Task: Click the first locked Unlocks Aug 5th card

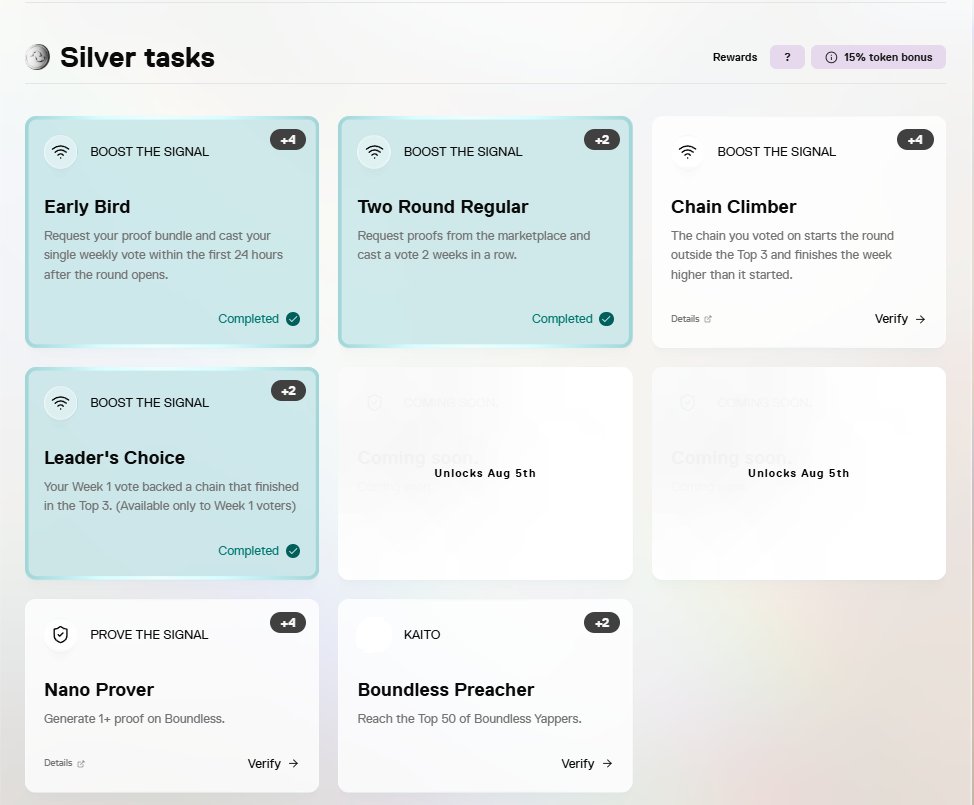Action: pos(485,473)
